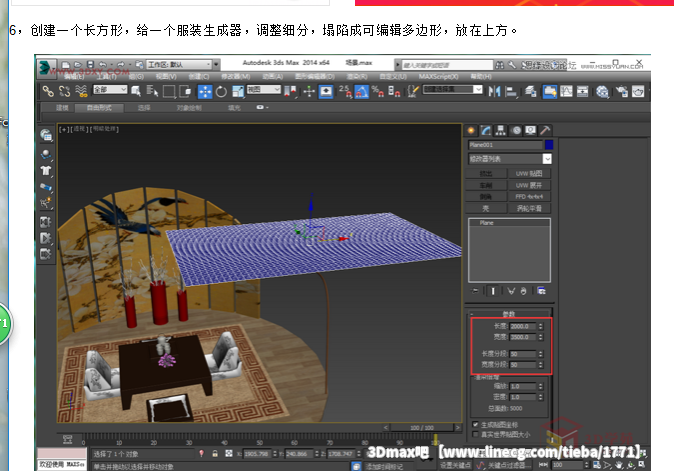Open the Material Editor sphere icon
This screenshot has width=680, height=471.
[602, 92]
